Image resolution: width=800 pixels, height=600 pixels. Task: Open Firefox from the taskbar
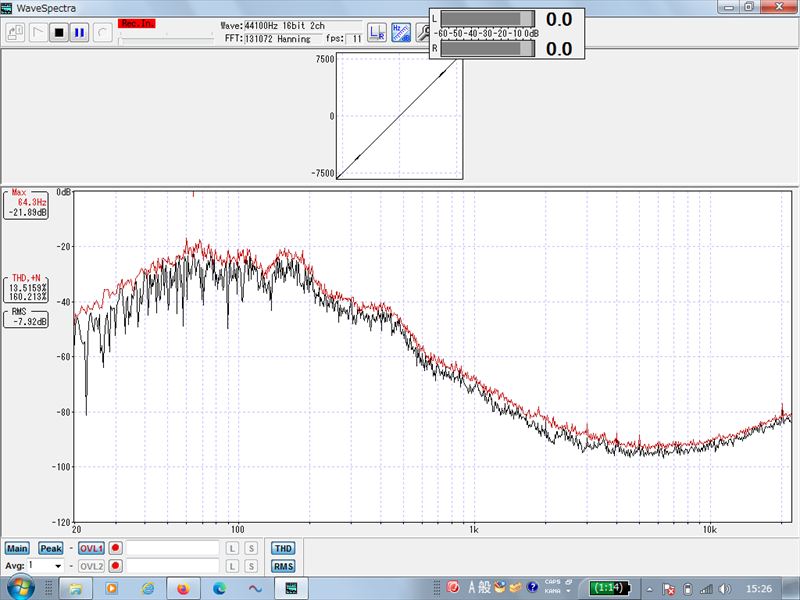click(183, 587)
